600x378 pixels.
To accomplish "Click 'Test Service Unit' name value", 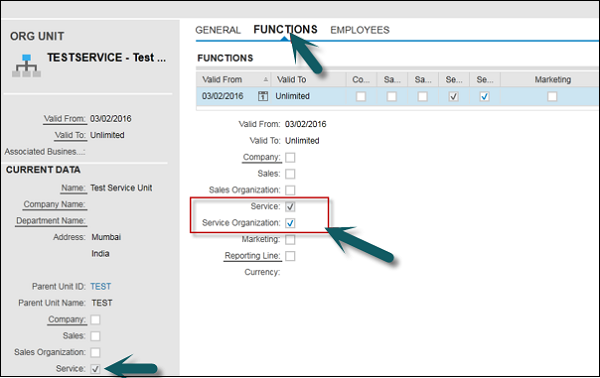I will click(121, 188).
